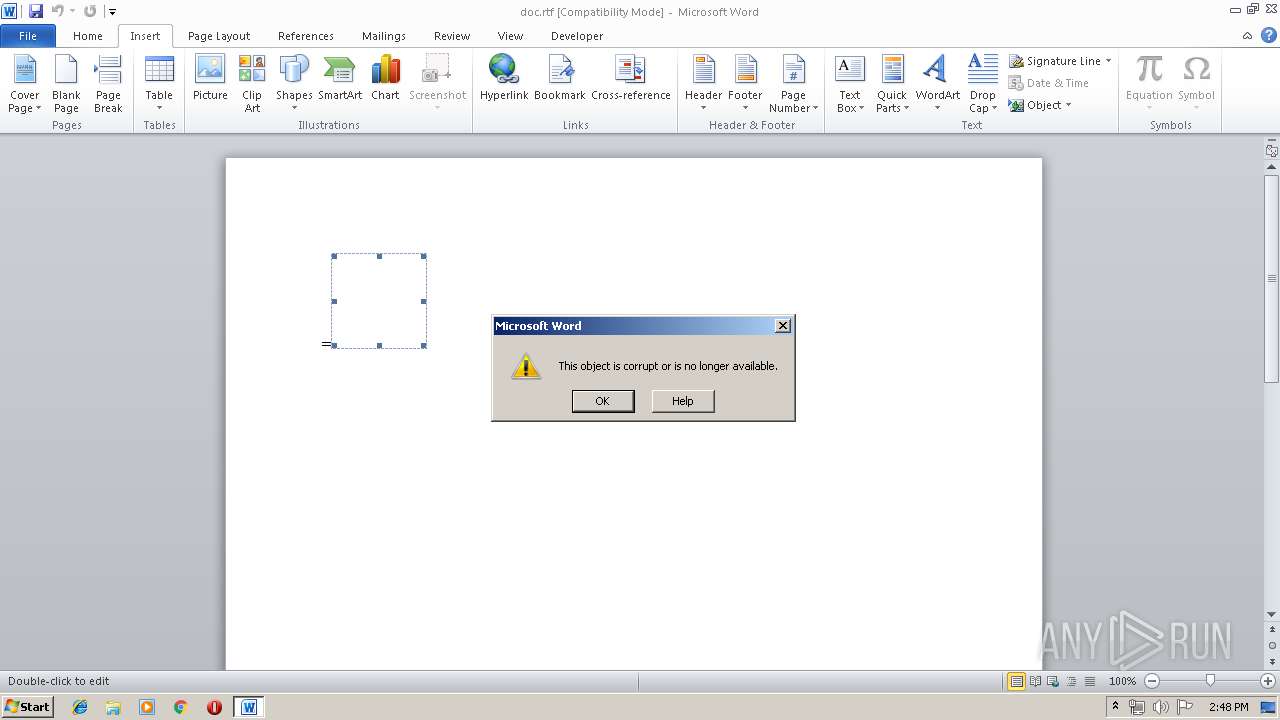The height and width of the screenshot is (720, 1280).
Task: Switch to the Developer tab
Action: (577, 36)
